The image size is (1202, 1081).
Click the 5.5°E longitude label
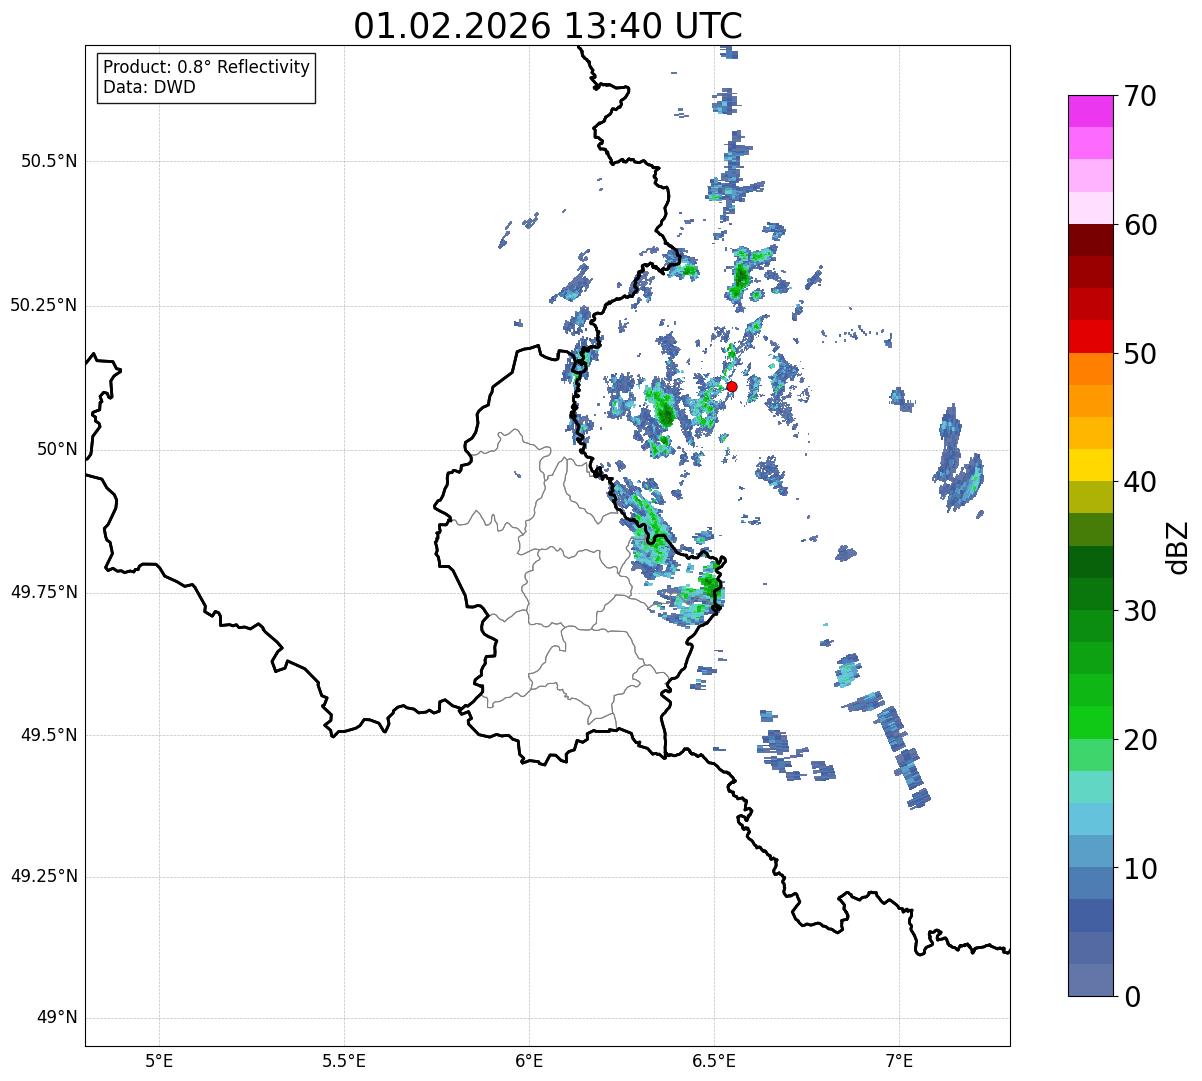click(344, 1060)
